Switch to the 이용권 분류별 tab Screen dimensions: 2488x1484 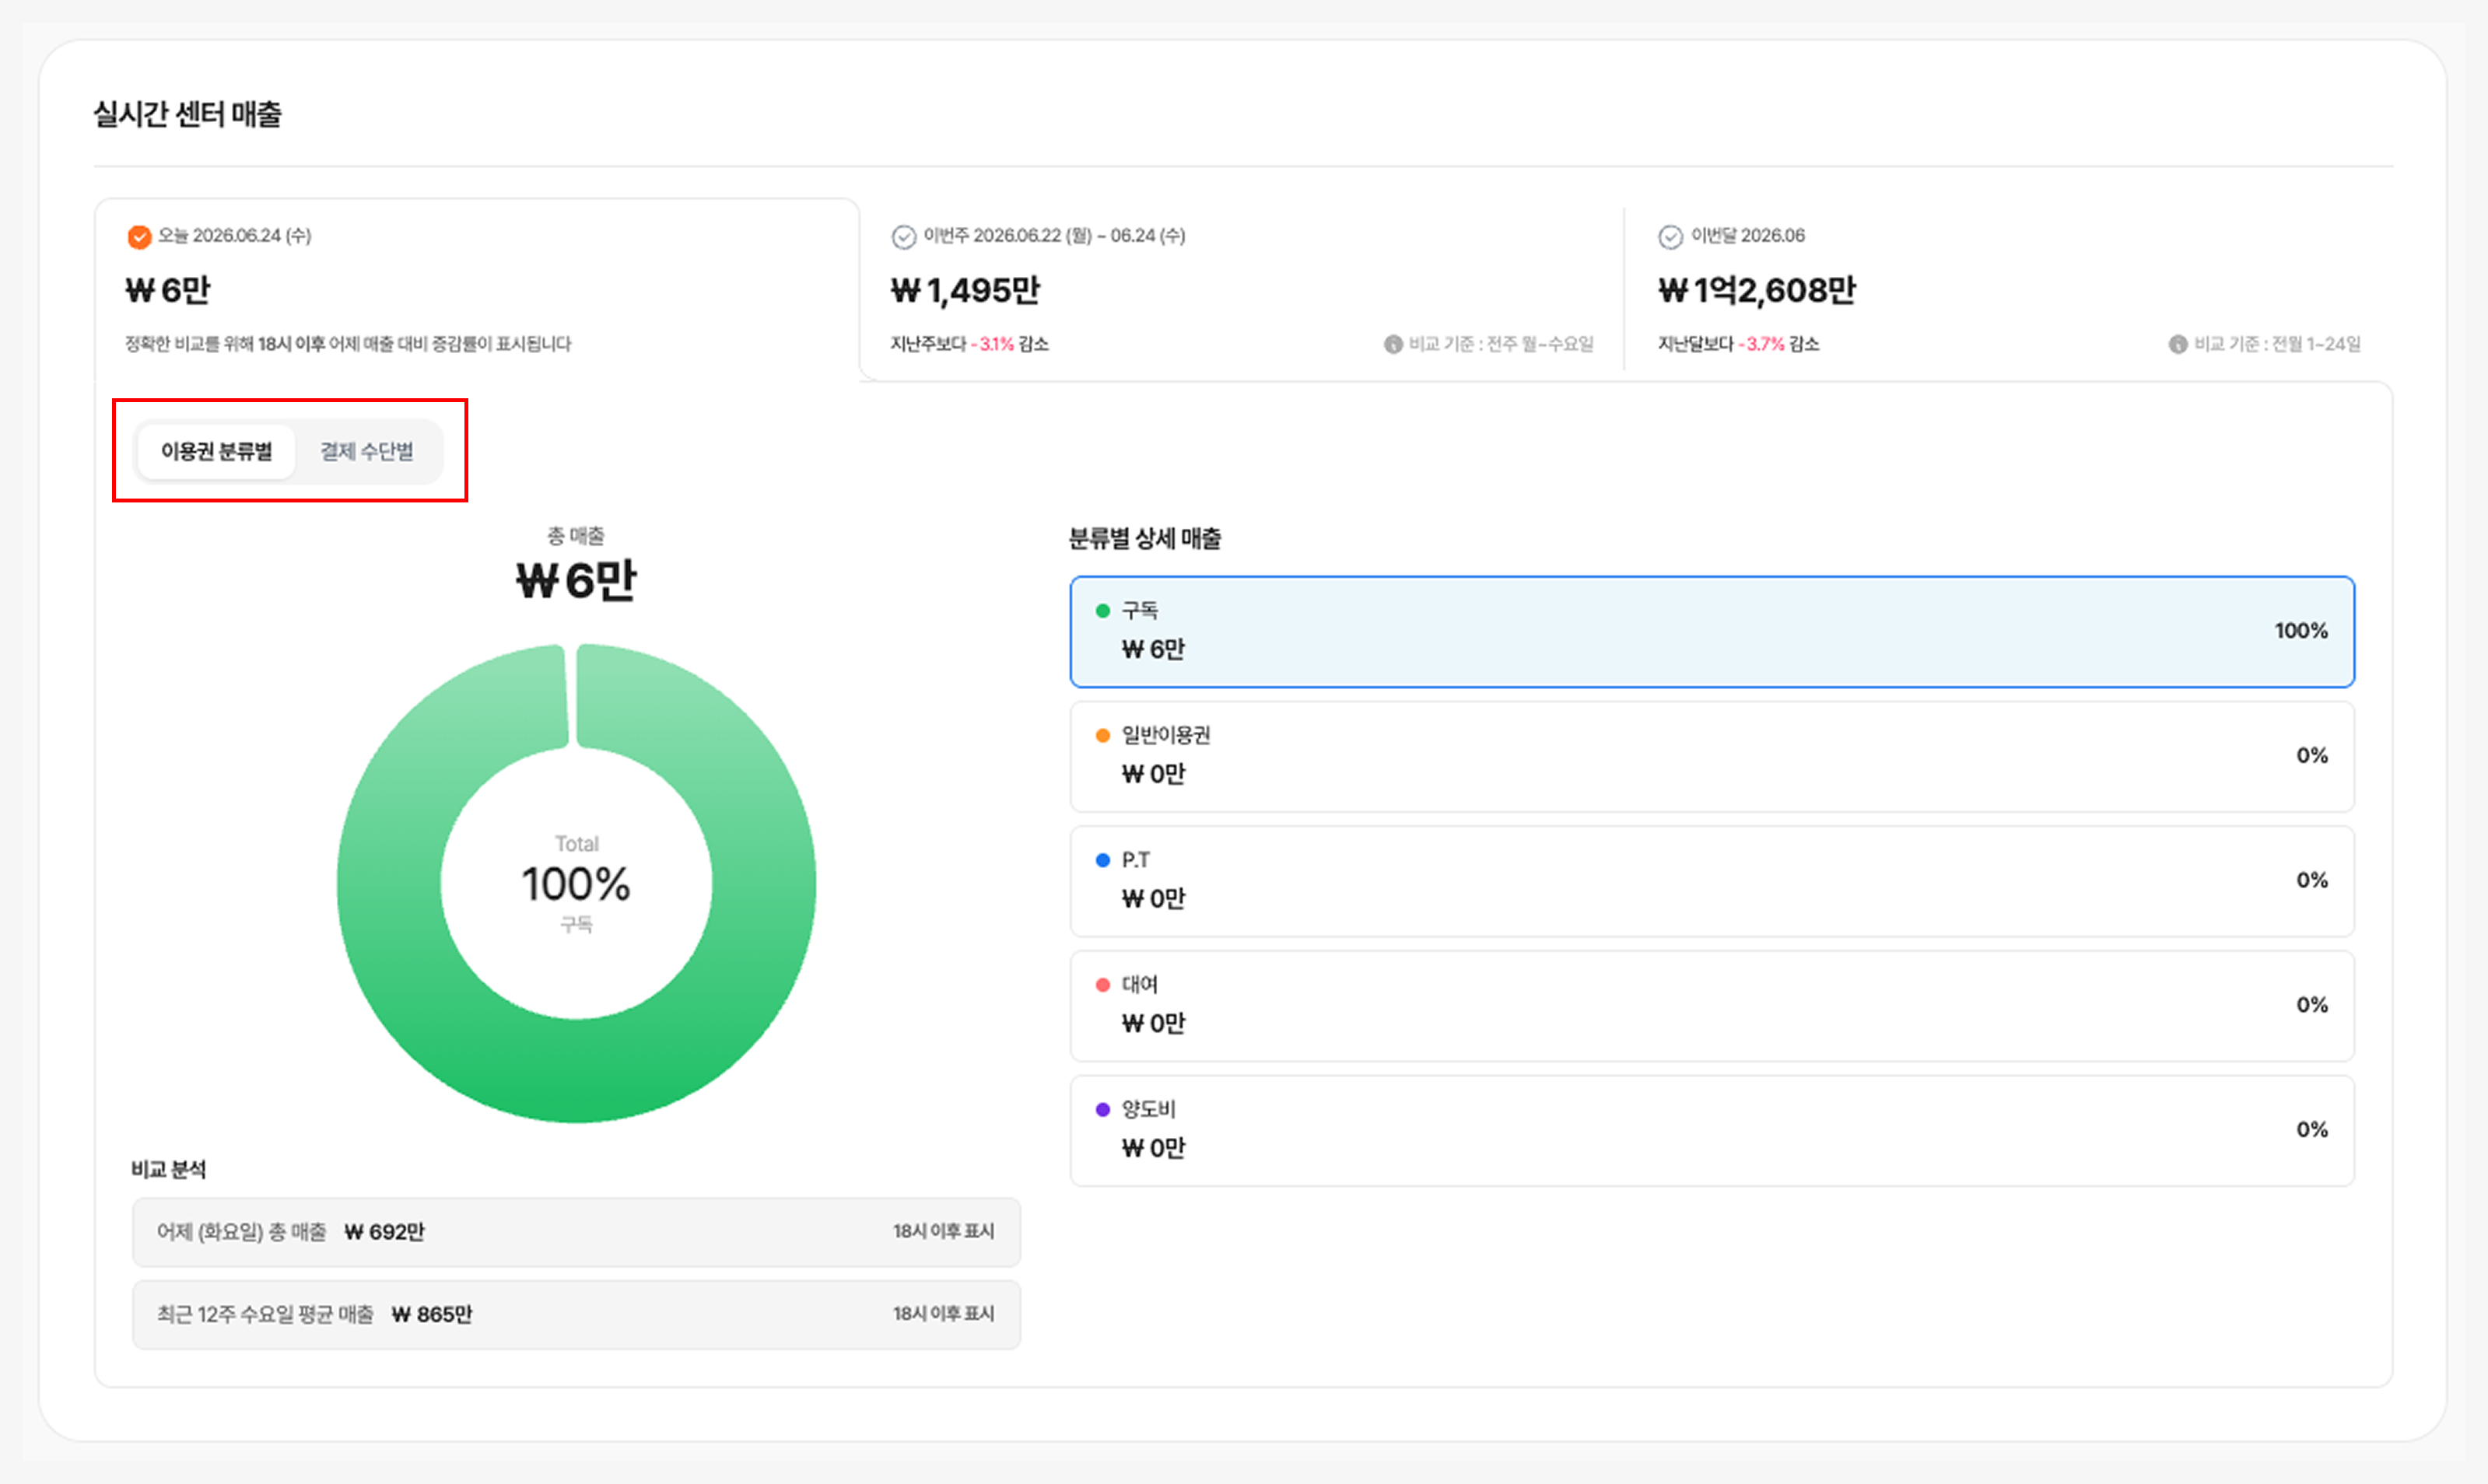(x=216, y=452)
